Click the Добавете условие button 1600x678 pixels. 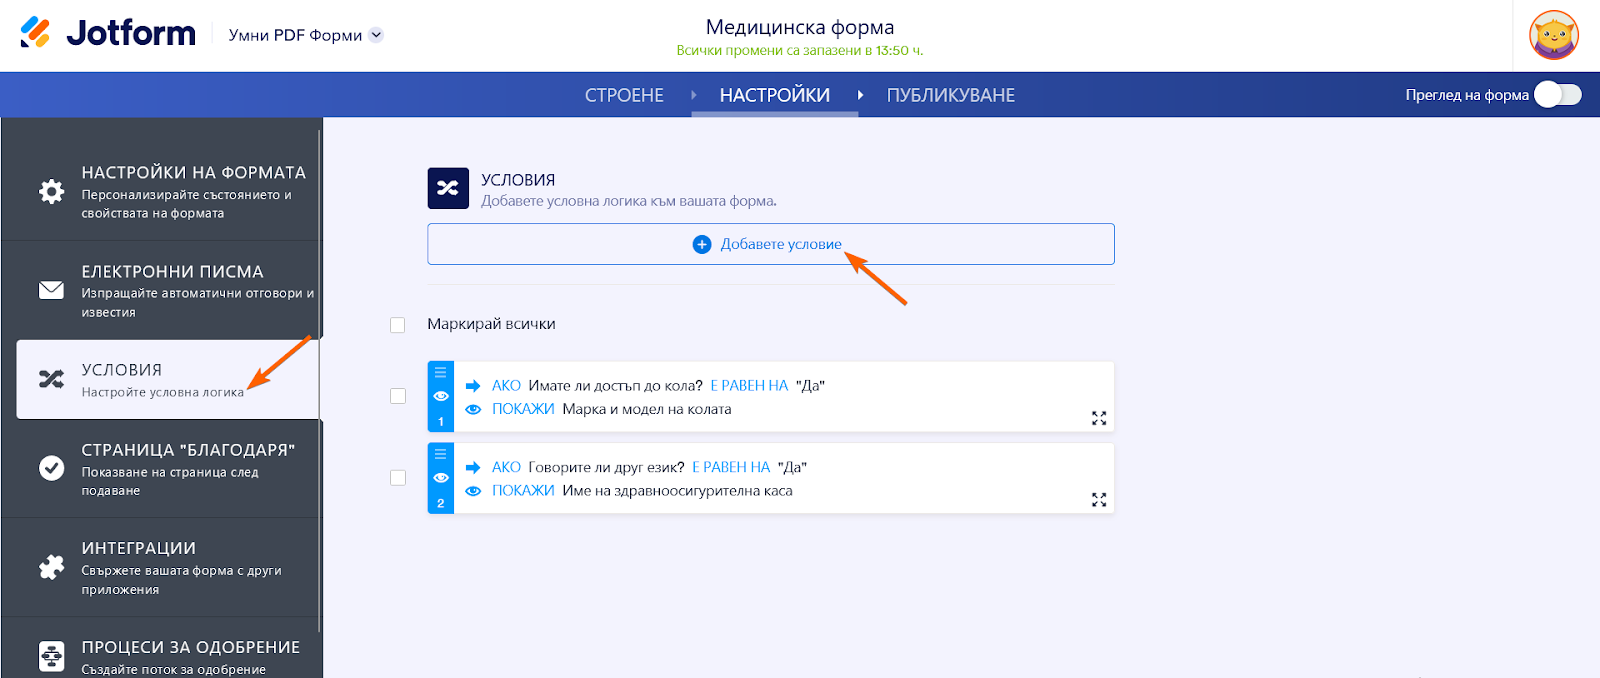(770, 244)
